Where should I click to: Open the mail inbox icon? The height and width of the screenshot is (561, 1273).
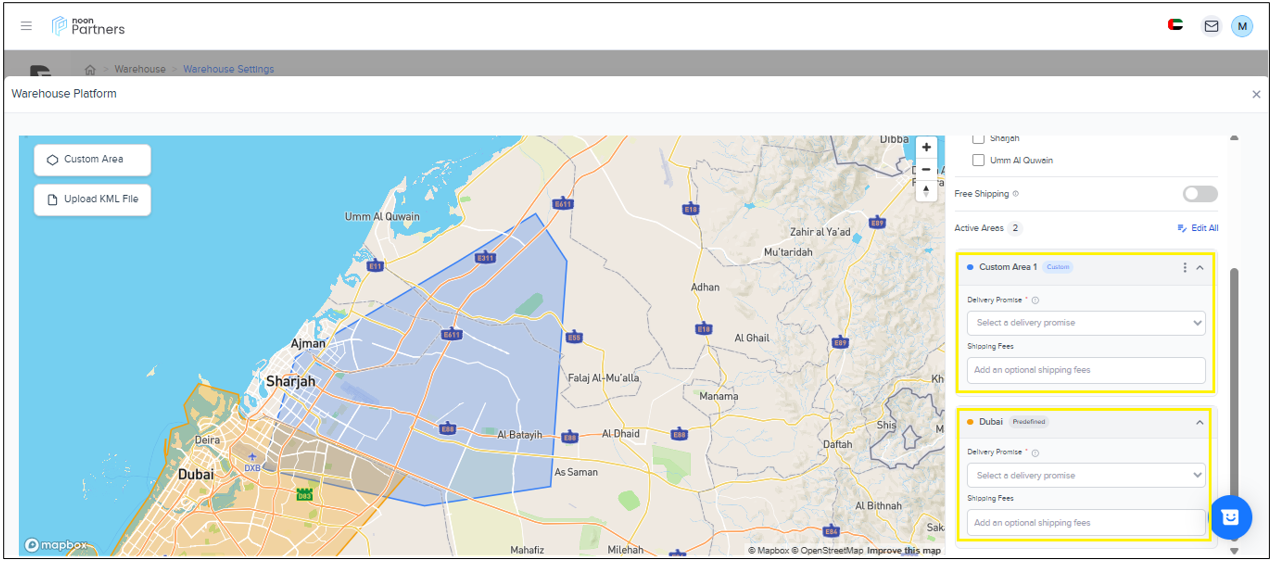pyautogui.click(x=1211, y=26)
